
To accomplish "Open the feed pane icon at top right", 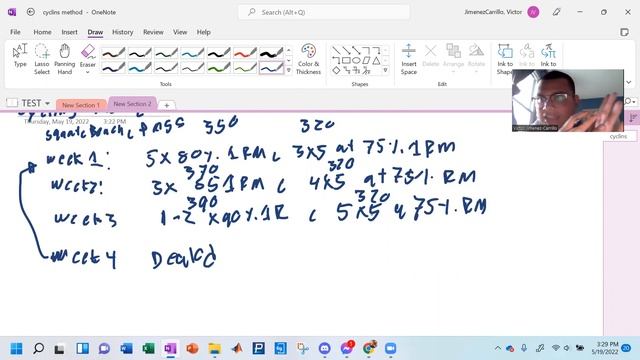I will (624, 32).
